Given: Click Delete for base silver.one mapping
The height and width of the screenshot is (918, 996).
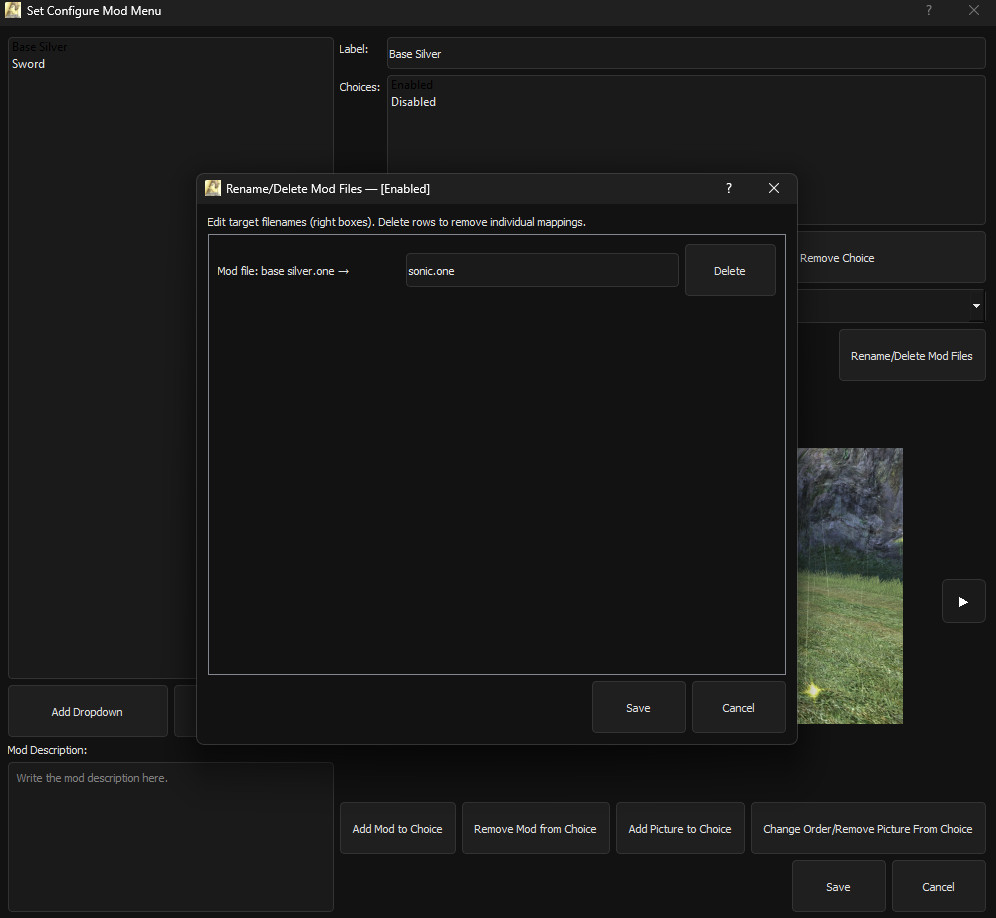Looking at the screenshot, I should (x=730, y=271).
